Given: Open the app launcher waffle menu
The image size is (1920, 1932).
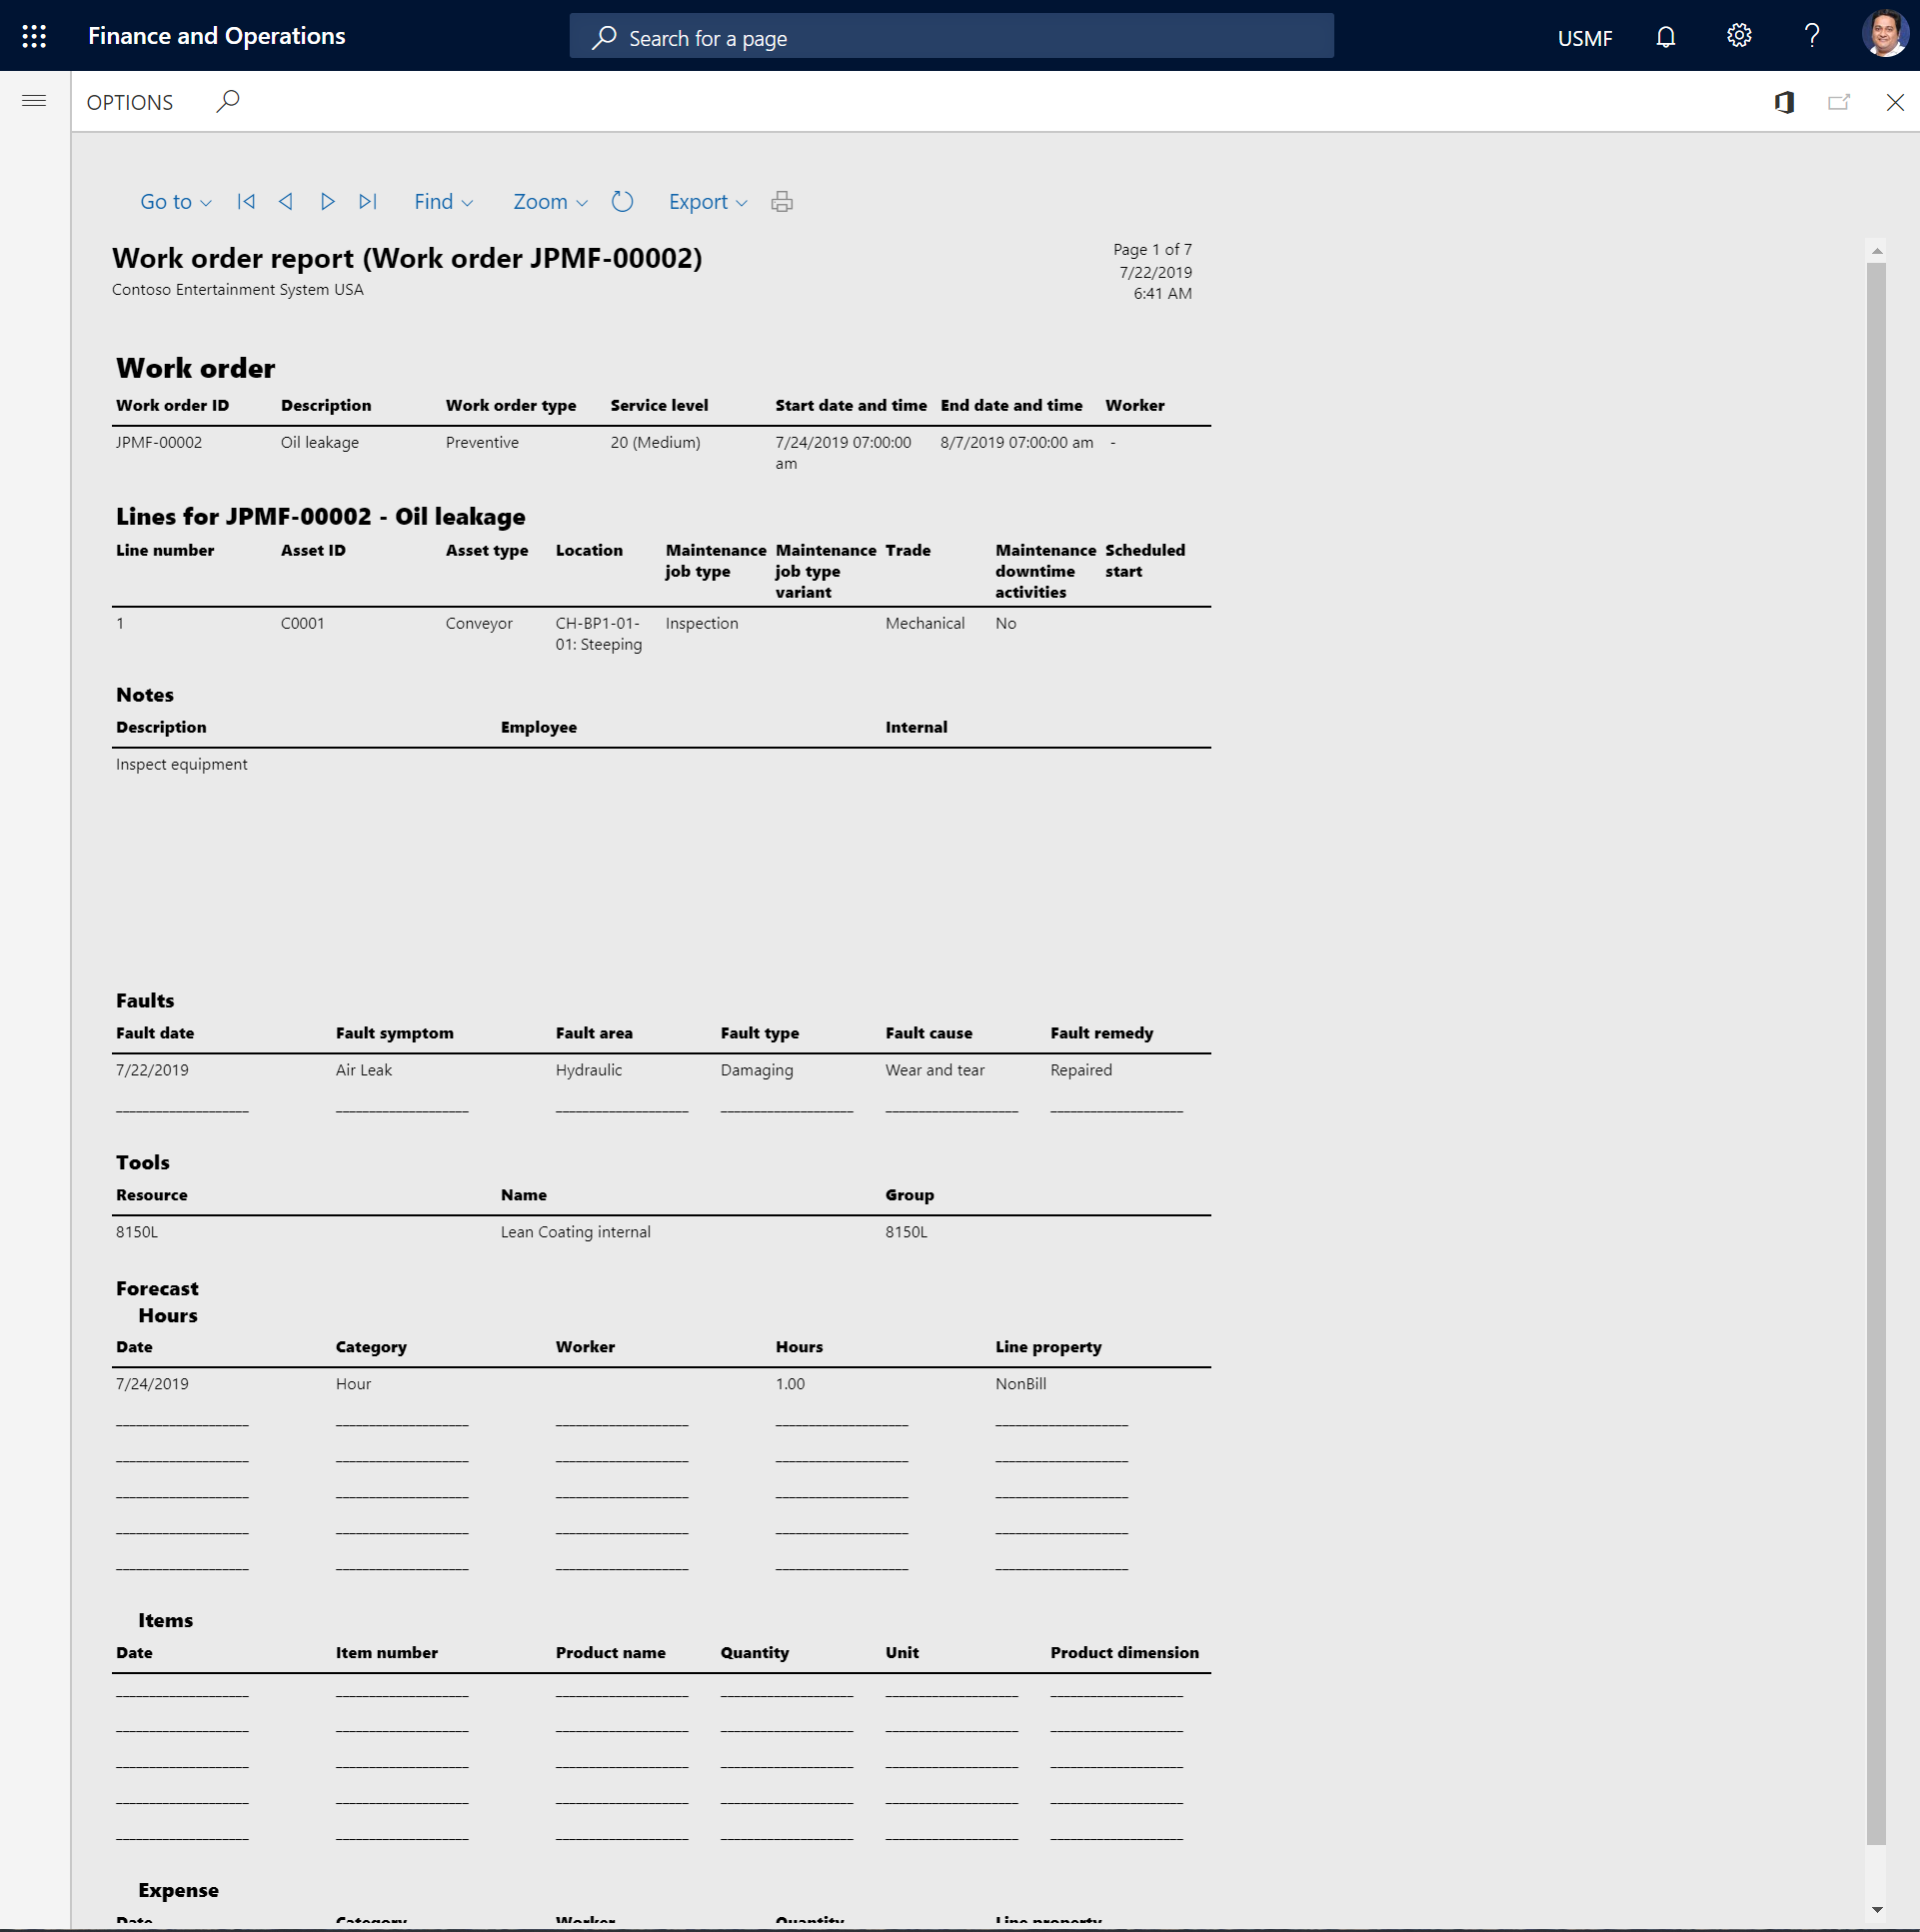Looking at the screenshot, I should 34,37.
